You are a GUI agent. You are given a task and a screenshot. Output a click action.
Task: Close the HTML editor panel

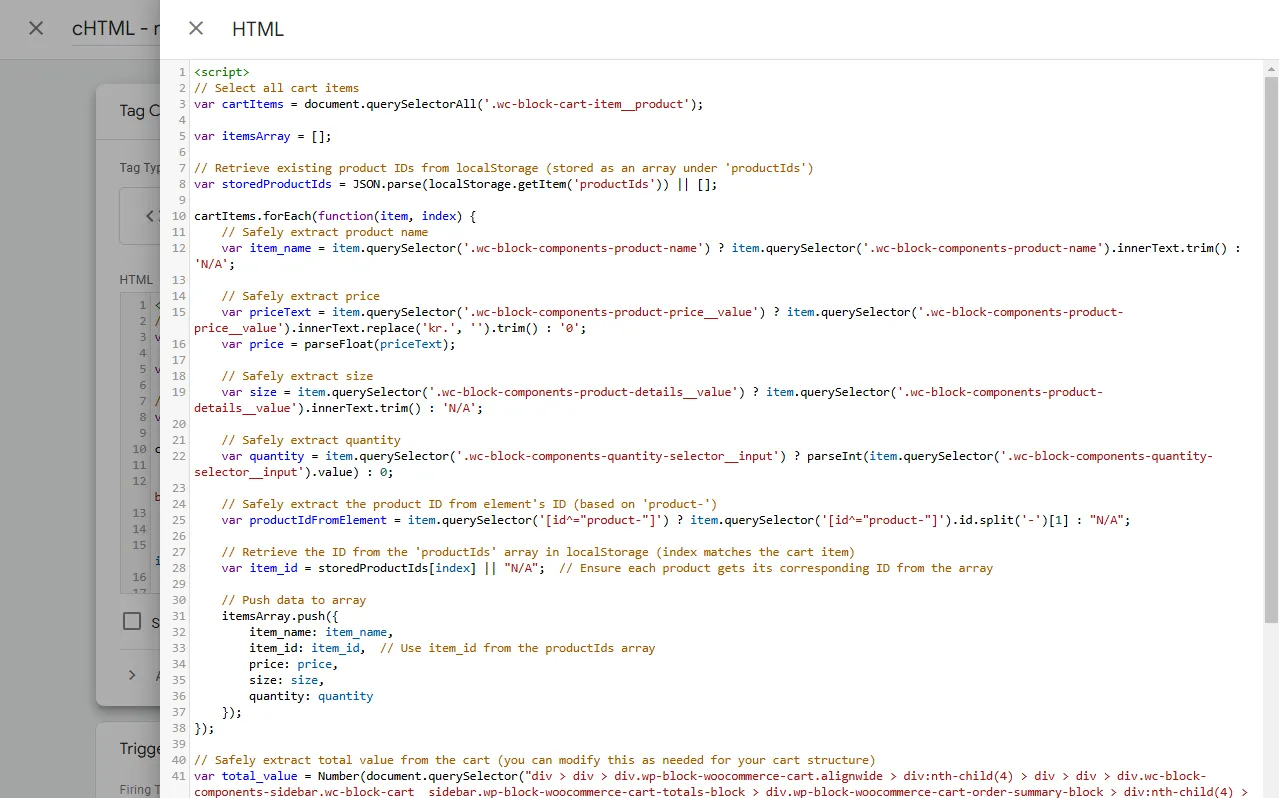pyautogui.click(x=196, y=29)
